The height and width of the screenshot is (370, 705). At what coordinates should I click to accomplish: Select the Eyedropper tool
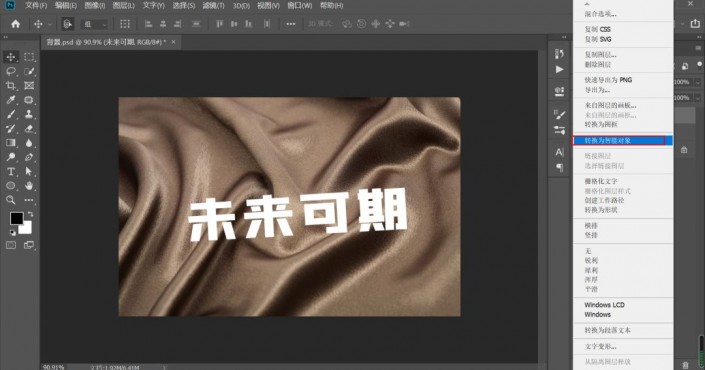[x=10, y=100]
